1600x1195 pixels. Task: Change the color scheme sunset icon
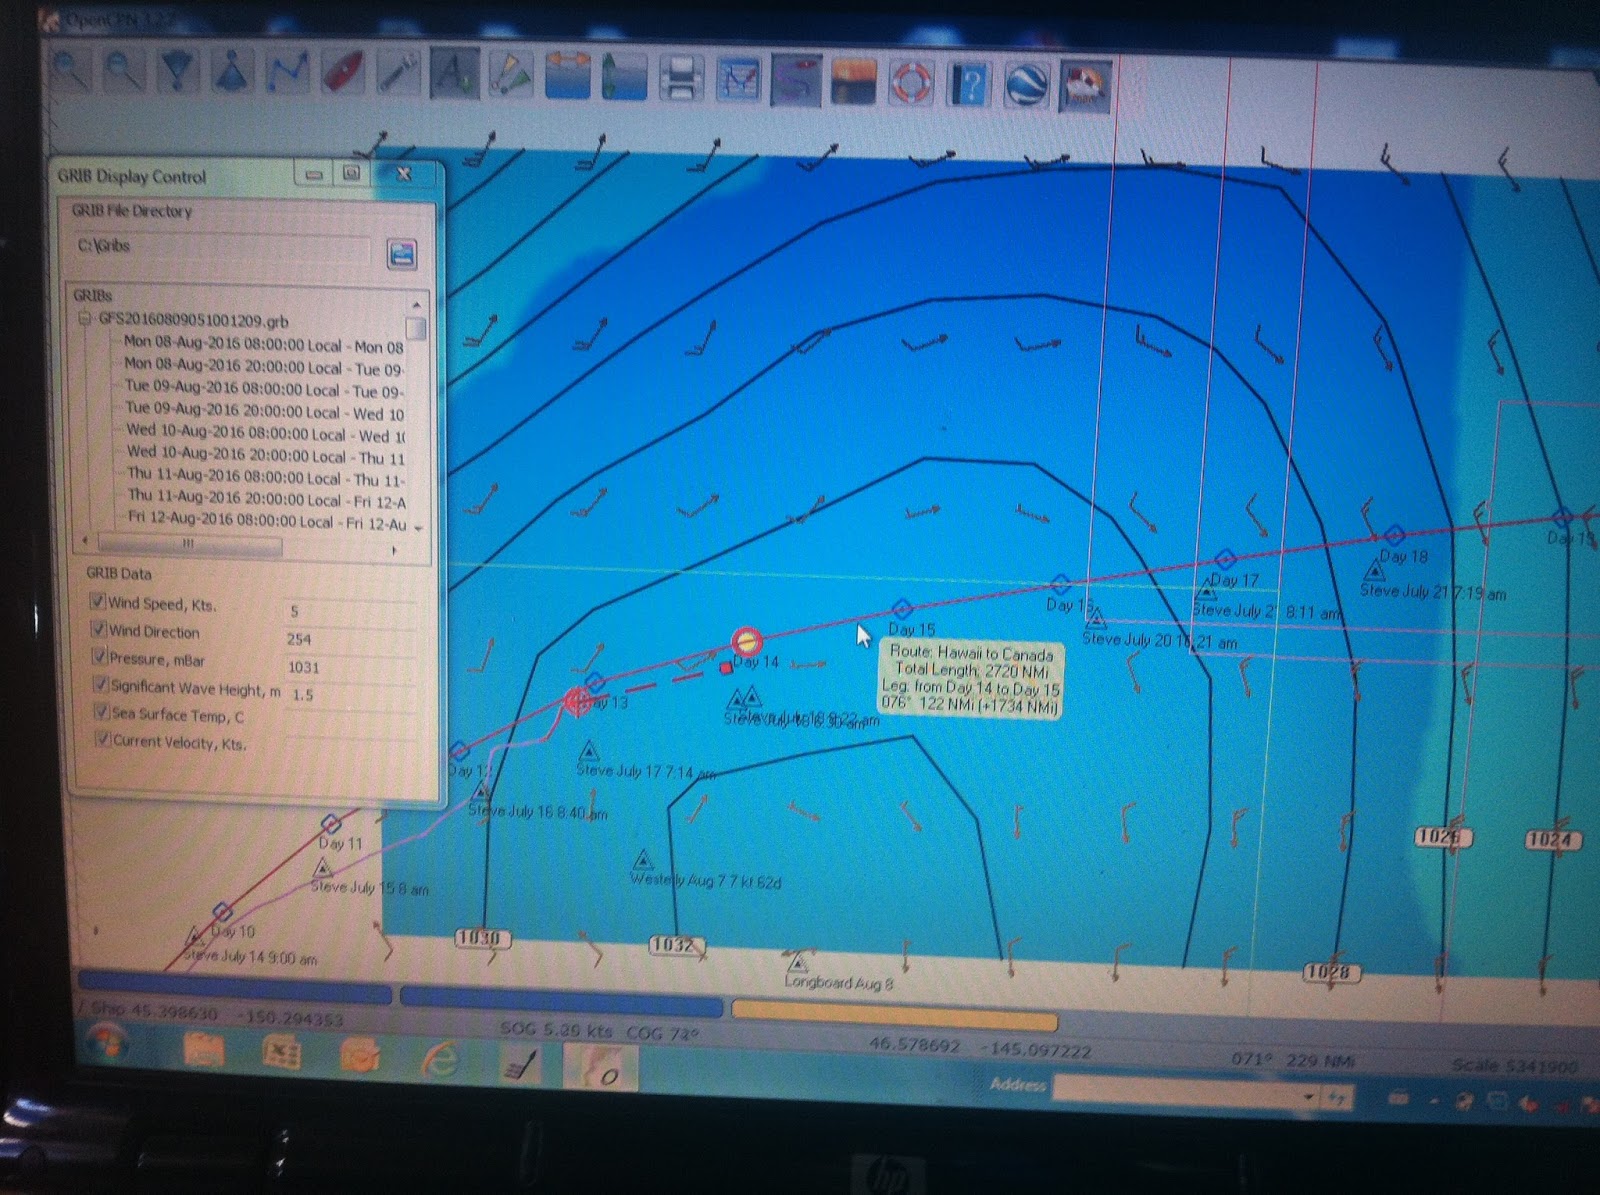(853, 81)
